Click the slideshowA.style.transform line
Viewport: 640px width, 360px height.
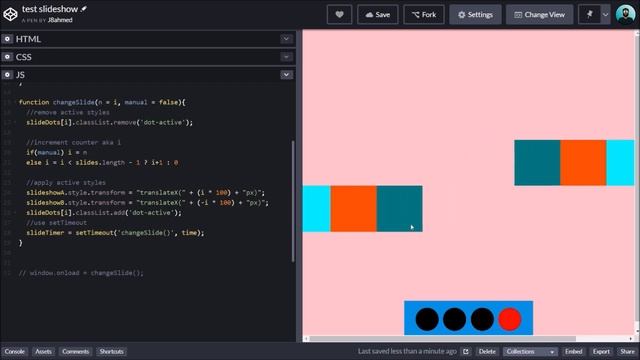[145, 193]
